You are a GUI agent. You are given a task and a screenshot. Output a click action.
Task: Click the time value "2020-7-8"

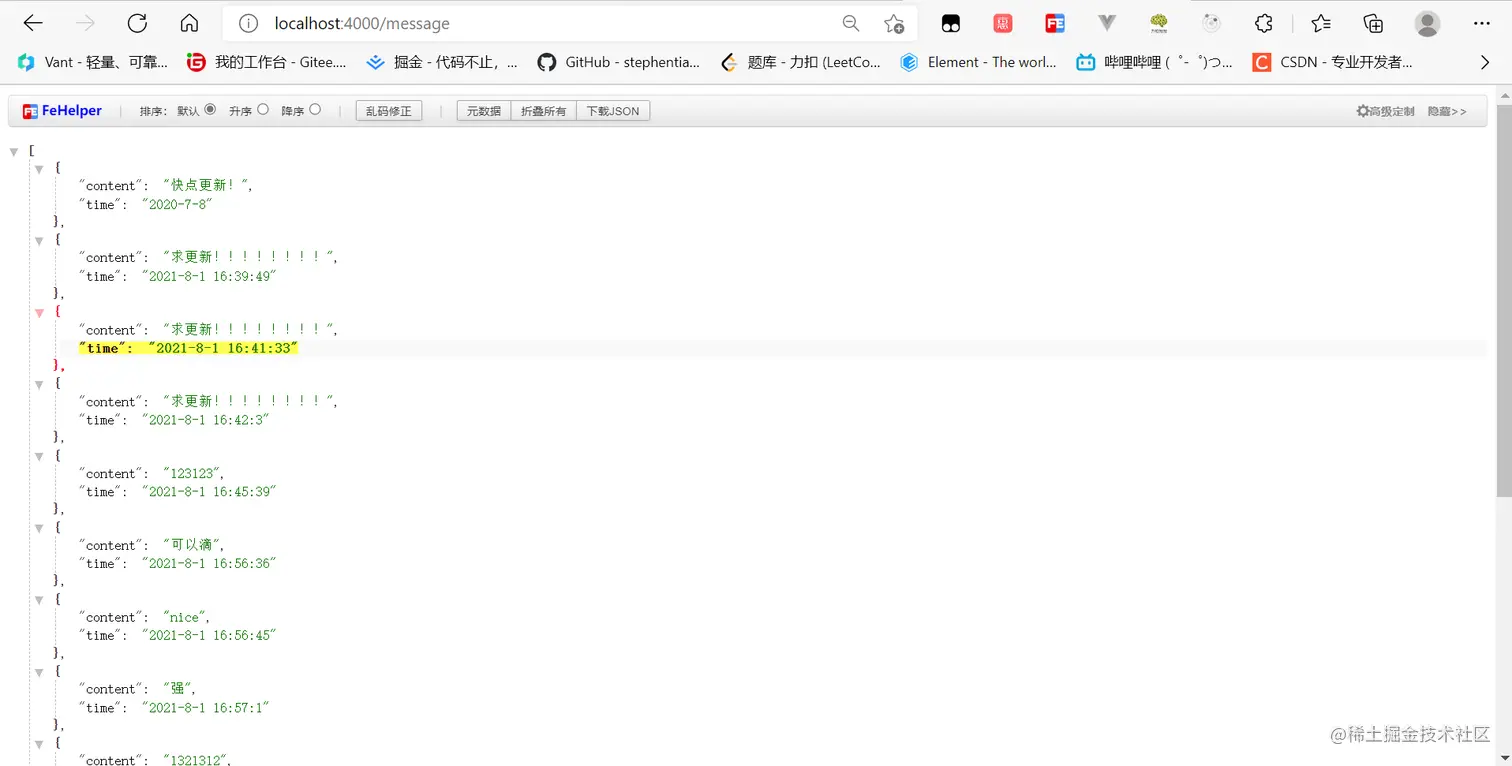coord(177,204)
